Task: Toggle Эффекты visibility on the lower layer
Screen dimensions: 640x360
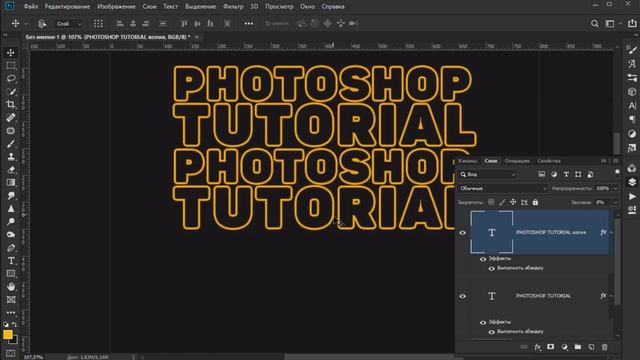Action: tap(483, 322)
